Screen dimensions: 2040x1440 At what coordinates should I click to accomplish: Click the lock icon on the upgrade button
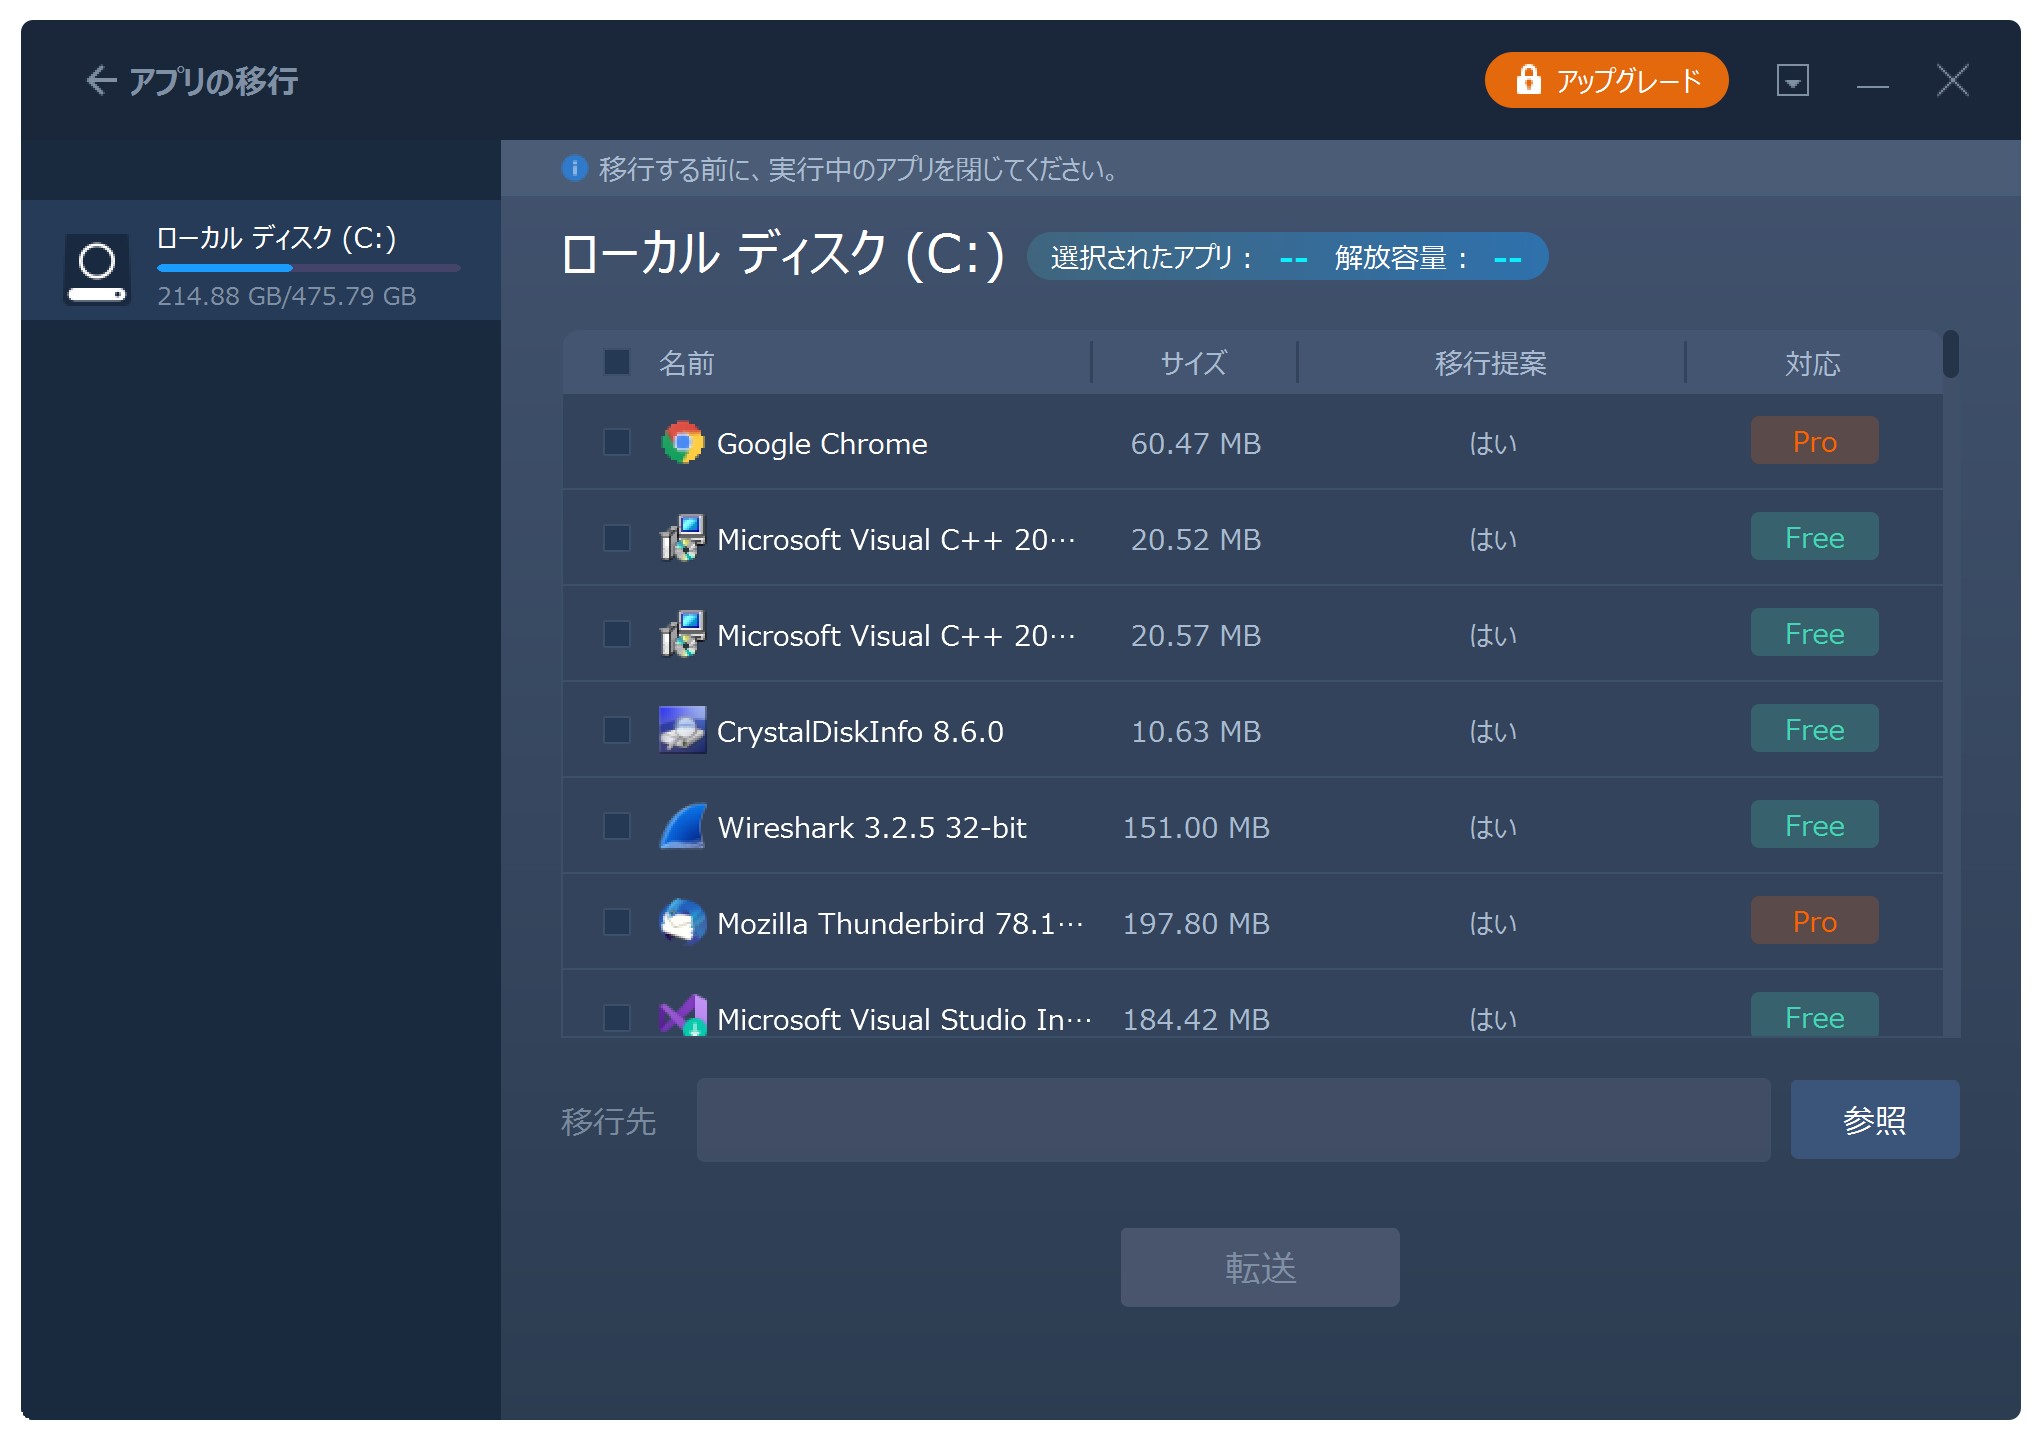pos(1529,79)
